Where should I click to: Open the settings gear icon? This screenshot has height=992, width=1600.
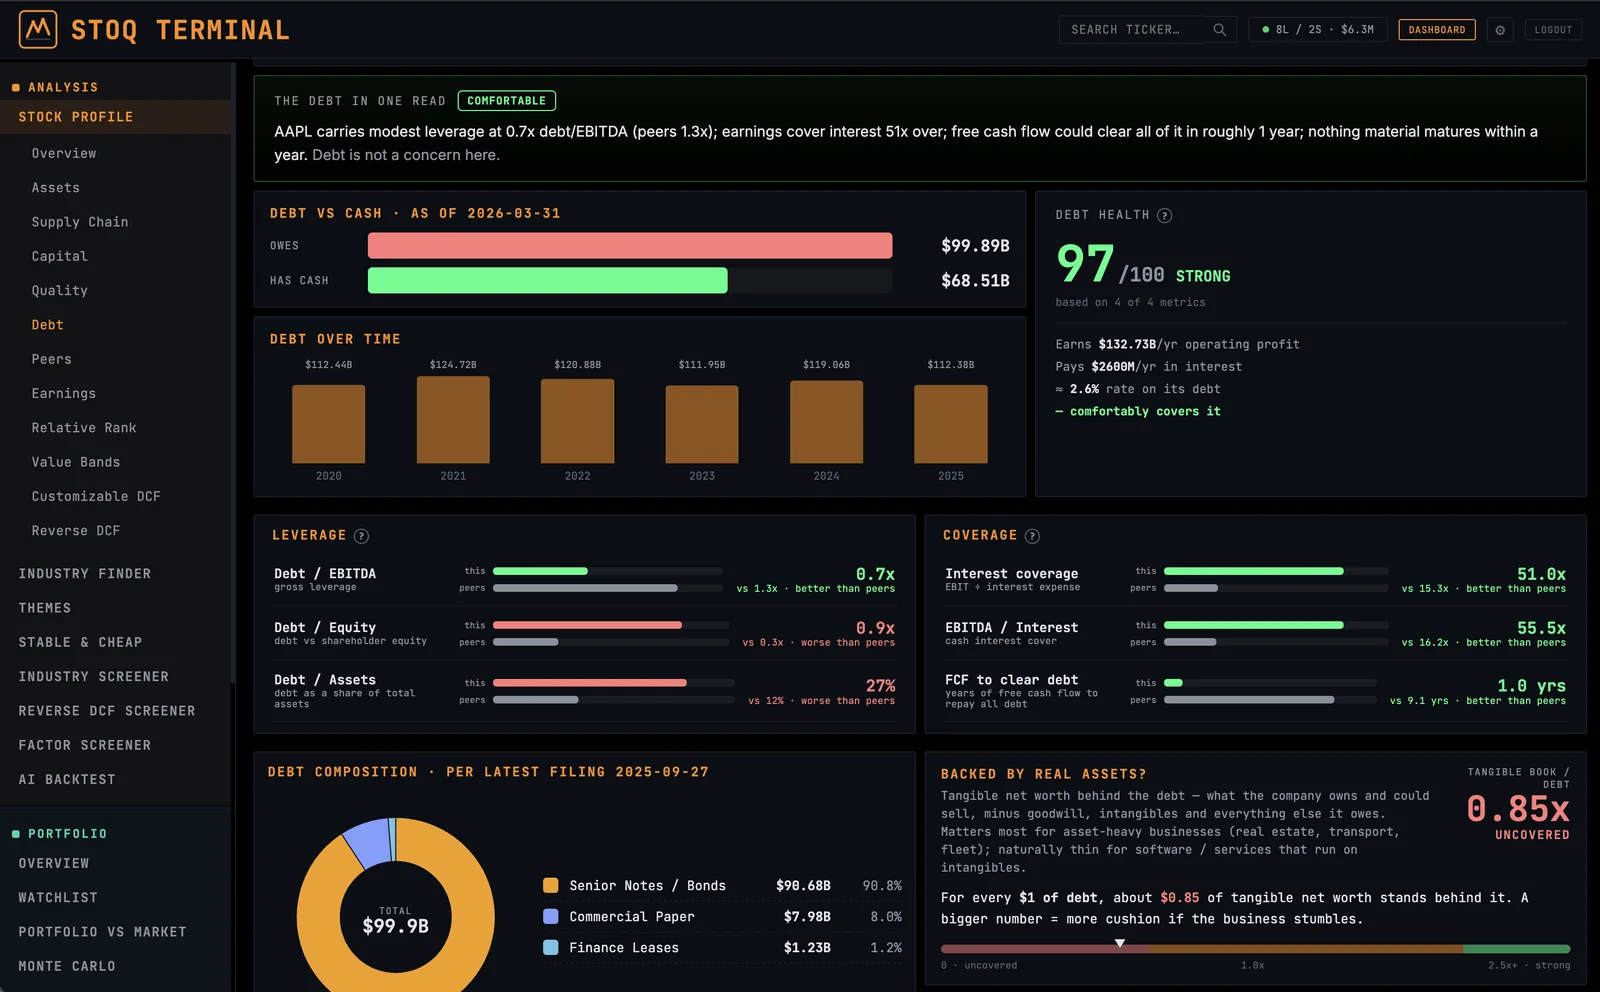point(1500,30)
